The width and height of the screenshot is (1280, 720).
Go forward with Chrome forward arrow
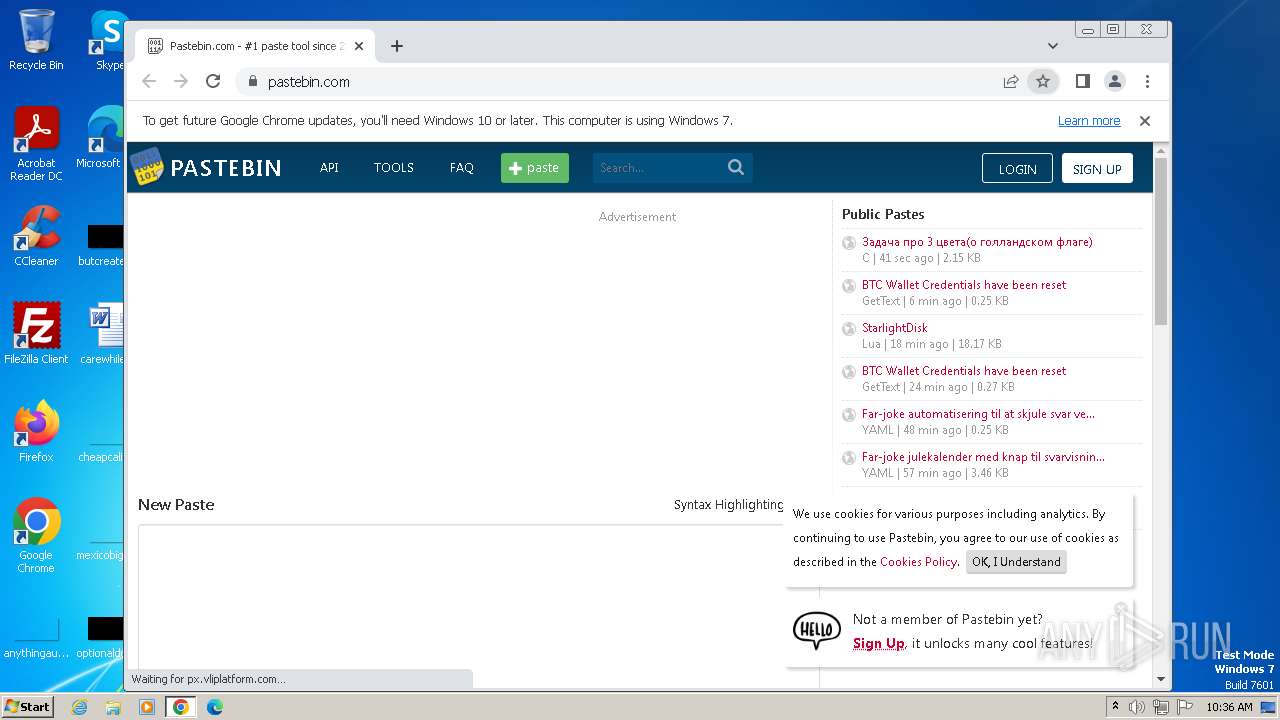tap(181, 82)
